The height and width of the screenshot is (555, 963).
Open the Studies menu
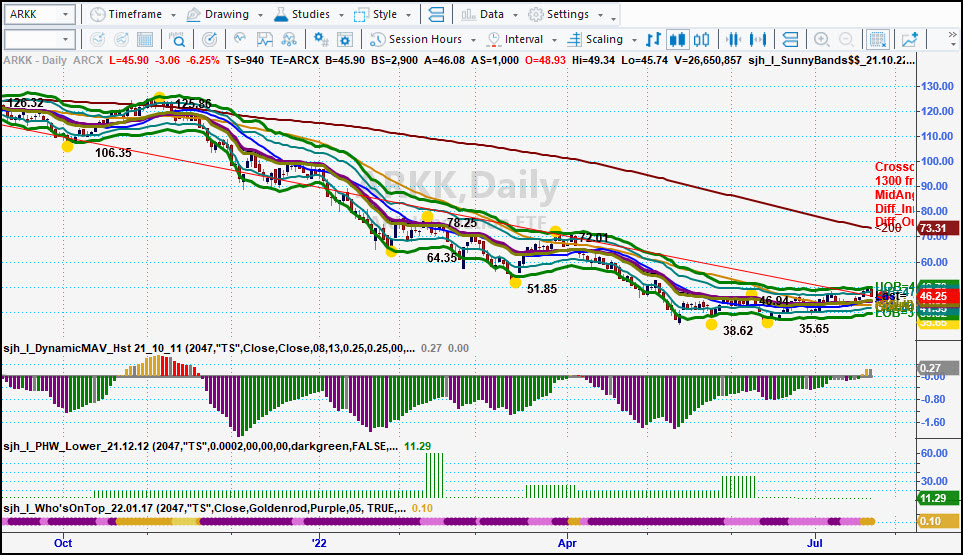tap(302, 14)
